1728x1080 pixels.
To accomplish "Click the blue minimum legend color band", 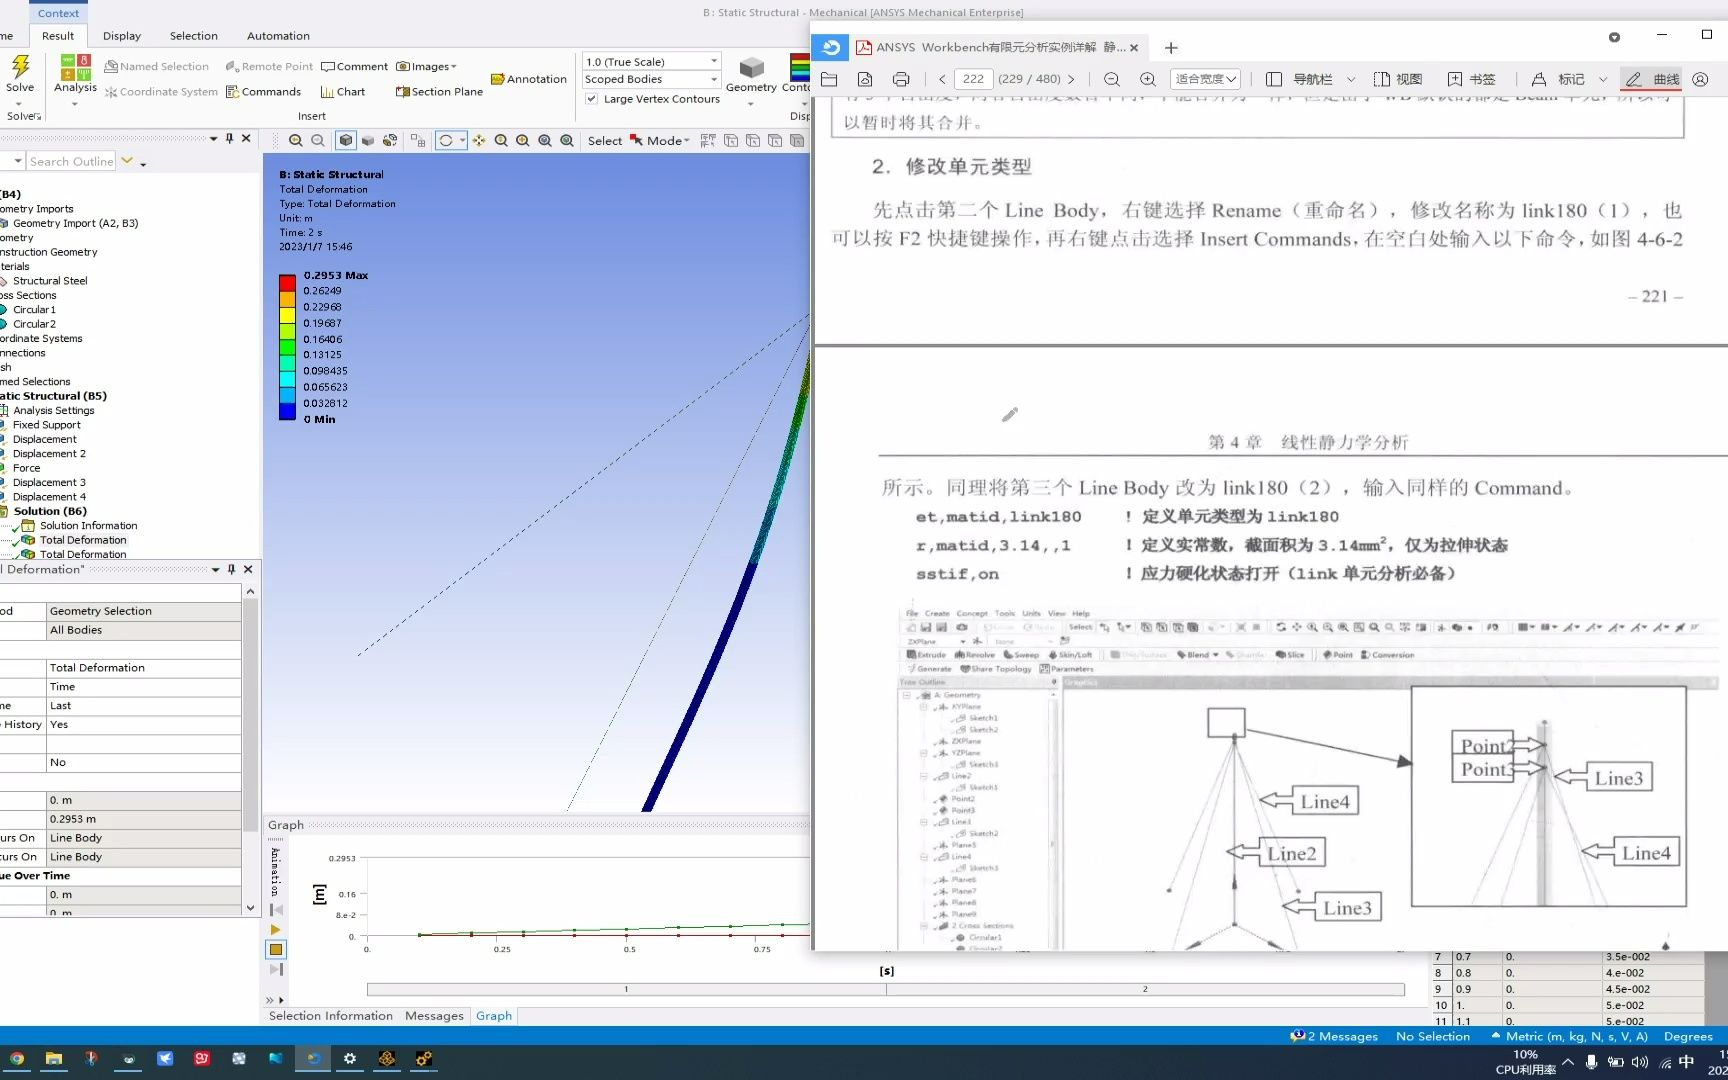I will pos(287,410).
